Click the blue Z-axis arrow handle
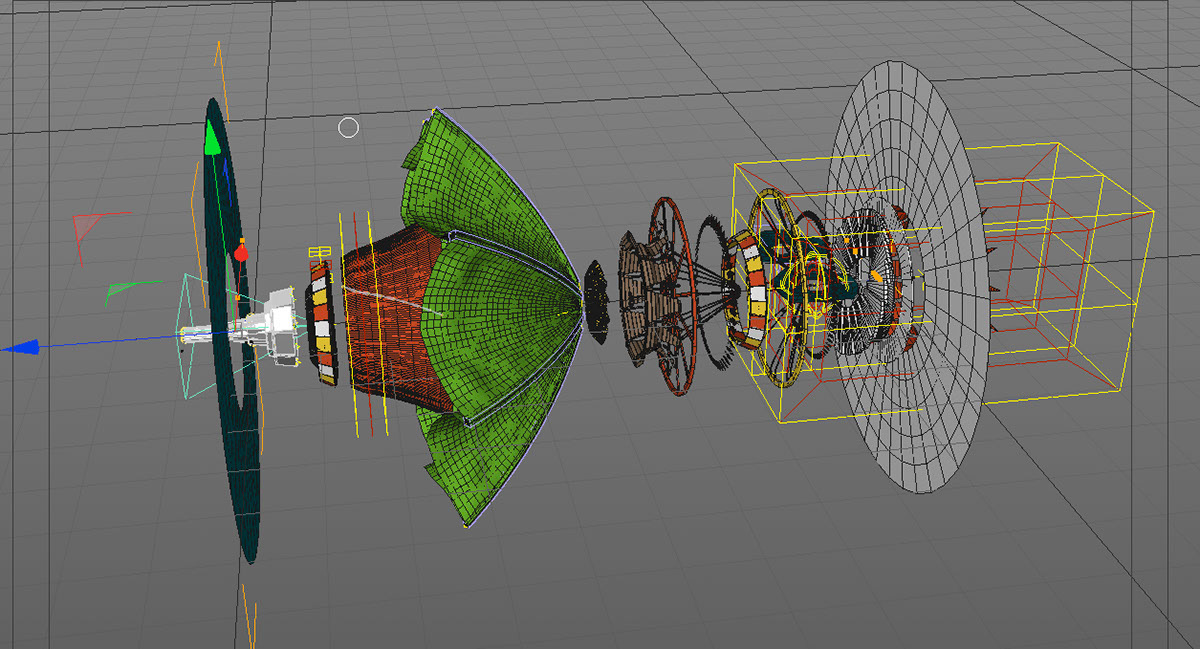Viewport: 1200px width, 649px height. [x=22, y=347]
